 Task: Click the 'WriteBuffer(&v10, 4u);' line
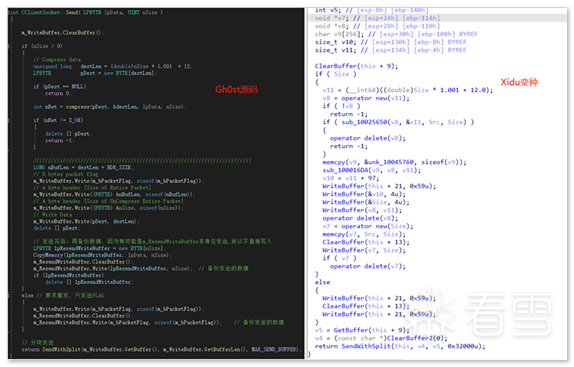tap(364, 194)
